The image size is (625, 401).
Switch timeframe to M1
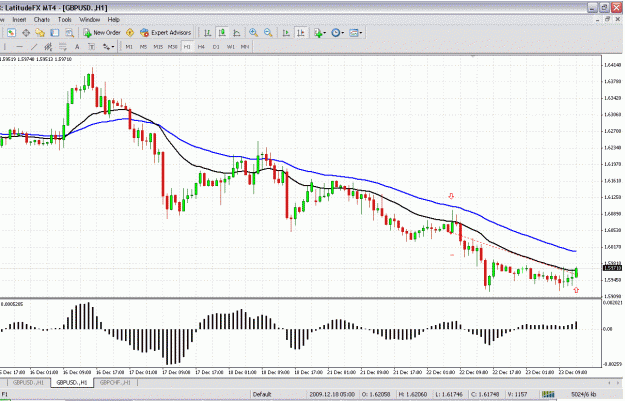pyautogui.click(x=129, y=47)
